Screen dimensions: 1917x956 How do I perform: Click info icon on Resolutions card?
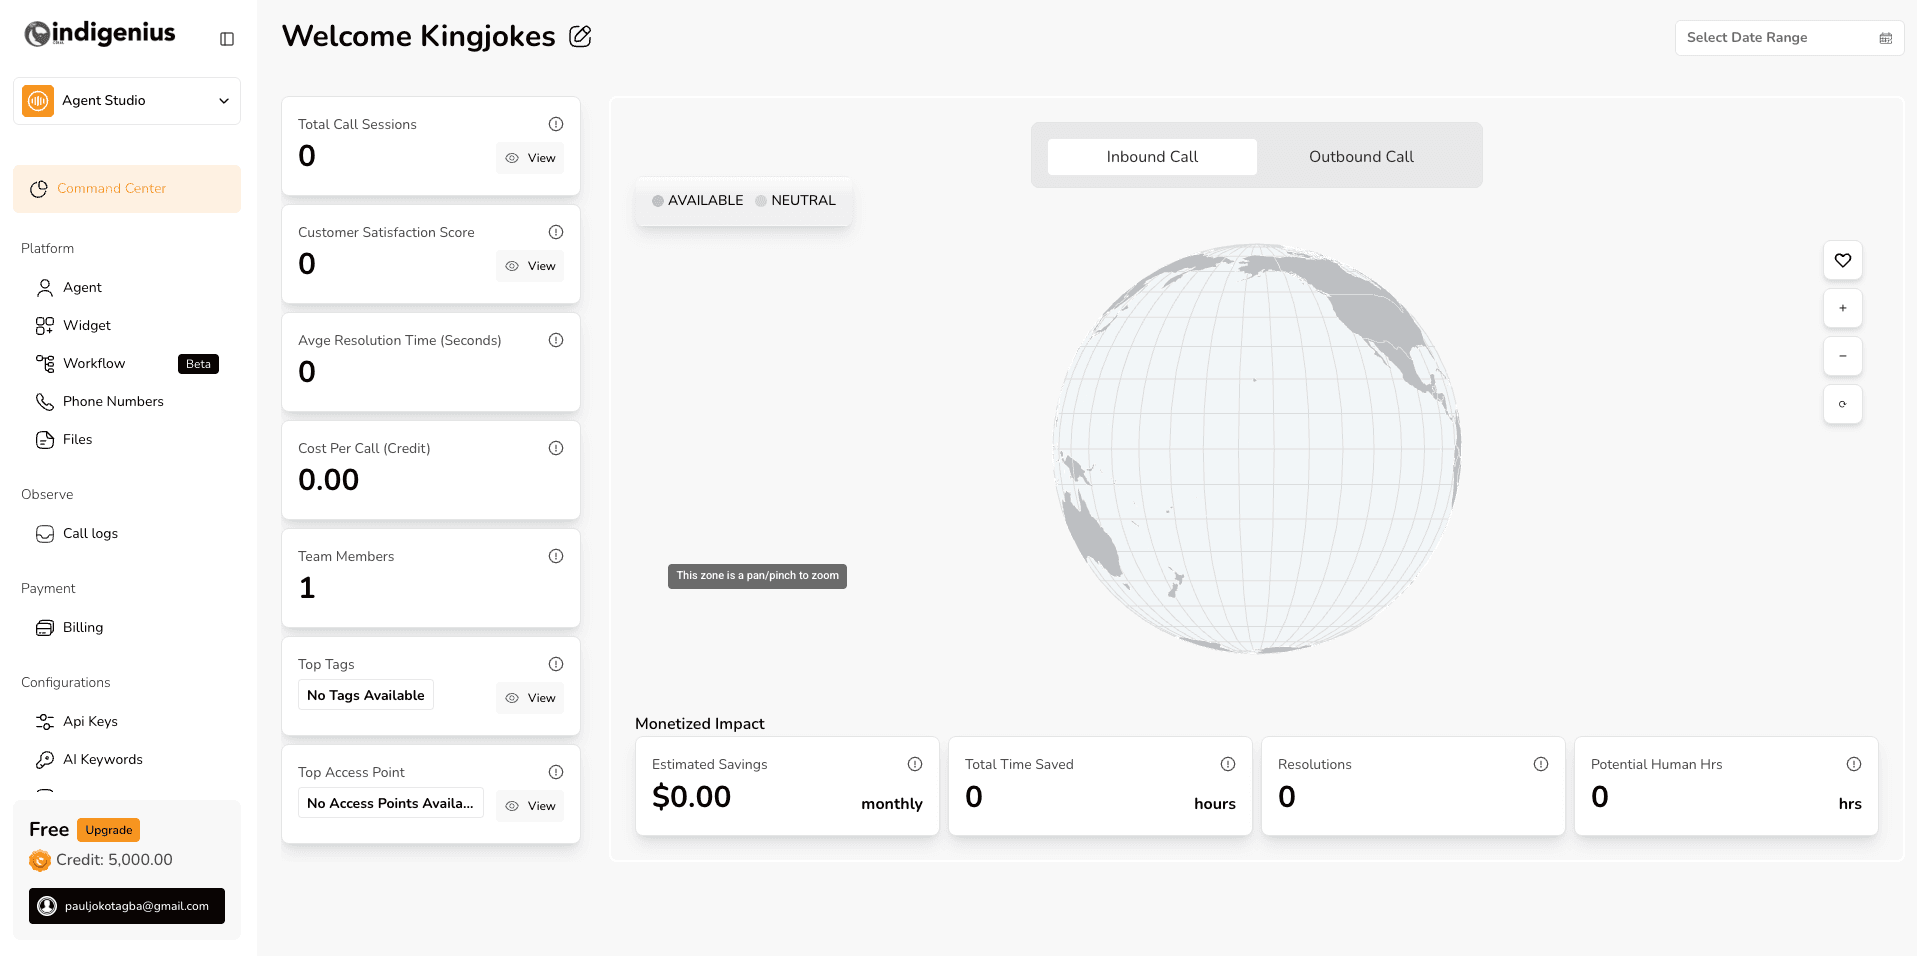1541,764
